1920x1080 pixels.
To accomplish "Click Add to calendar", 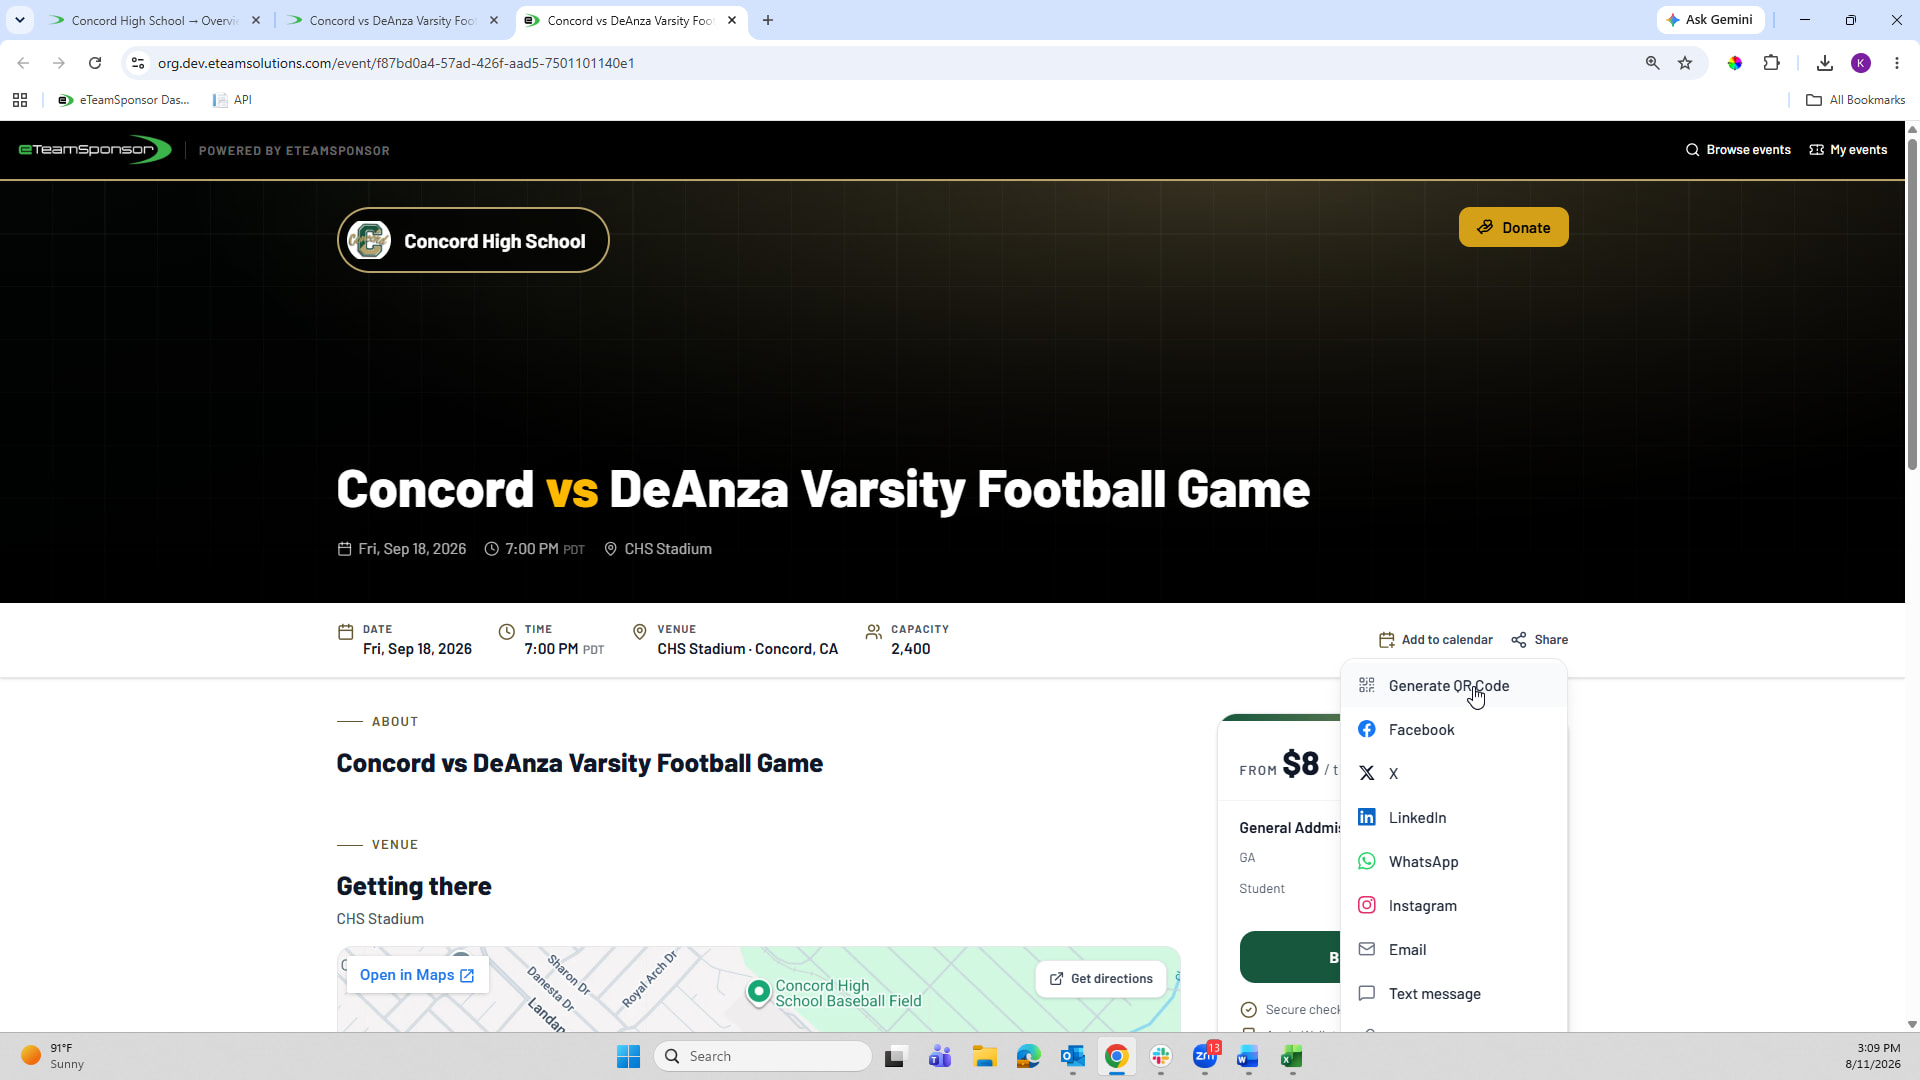I will (1435, 640).
